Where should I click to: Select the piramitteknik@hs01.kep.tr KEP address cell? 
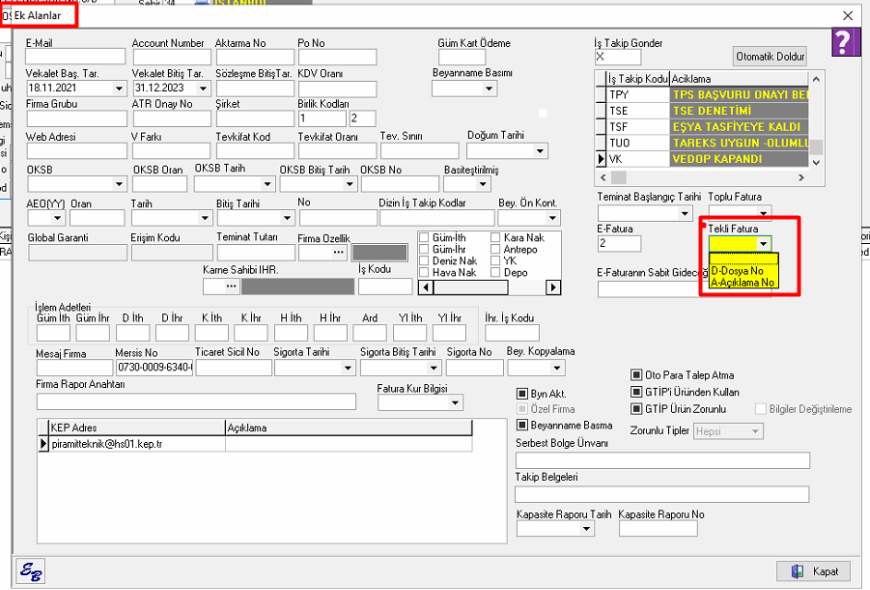click(x=138, y=444)
